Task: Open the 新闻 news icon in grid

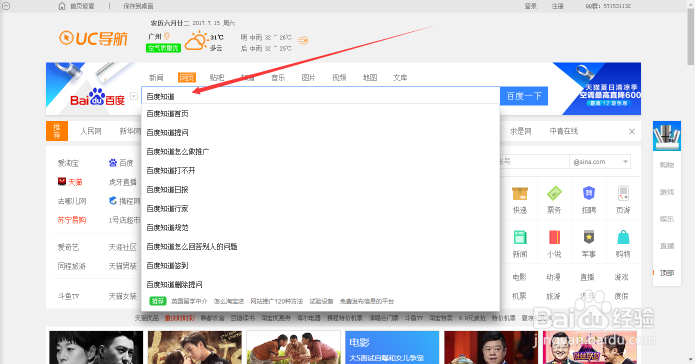Action: [x=520, y=237]
